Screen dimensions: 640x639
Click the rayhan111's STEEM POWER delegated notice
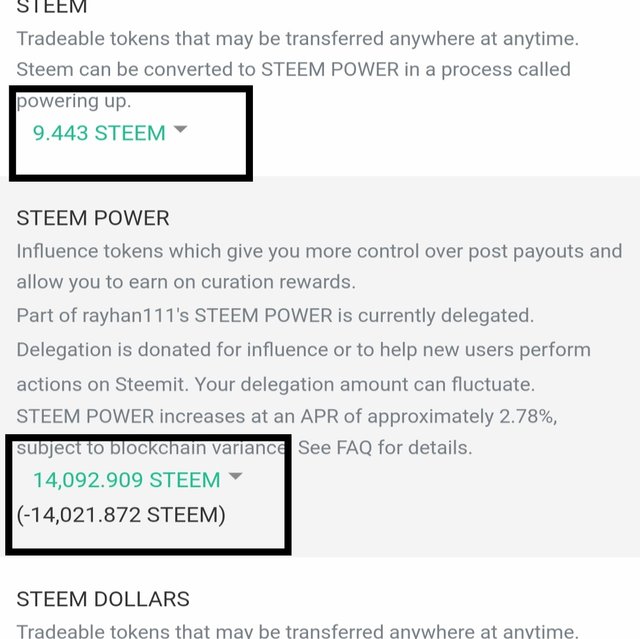(x=275, y=316)
